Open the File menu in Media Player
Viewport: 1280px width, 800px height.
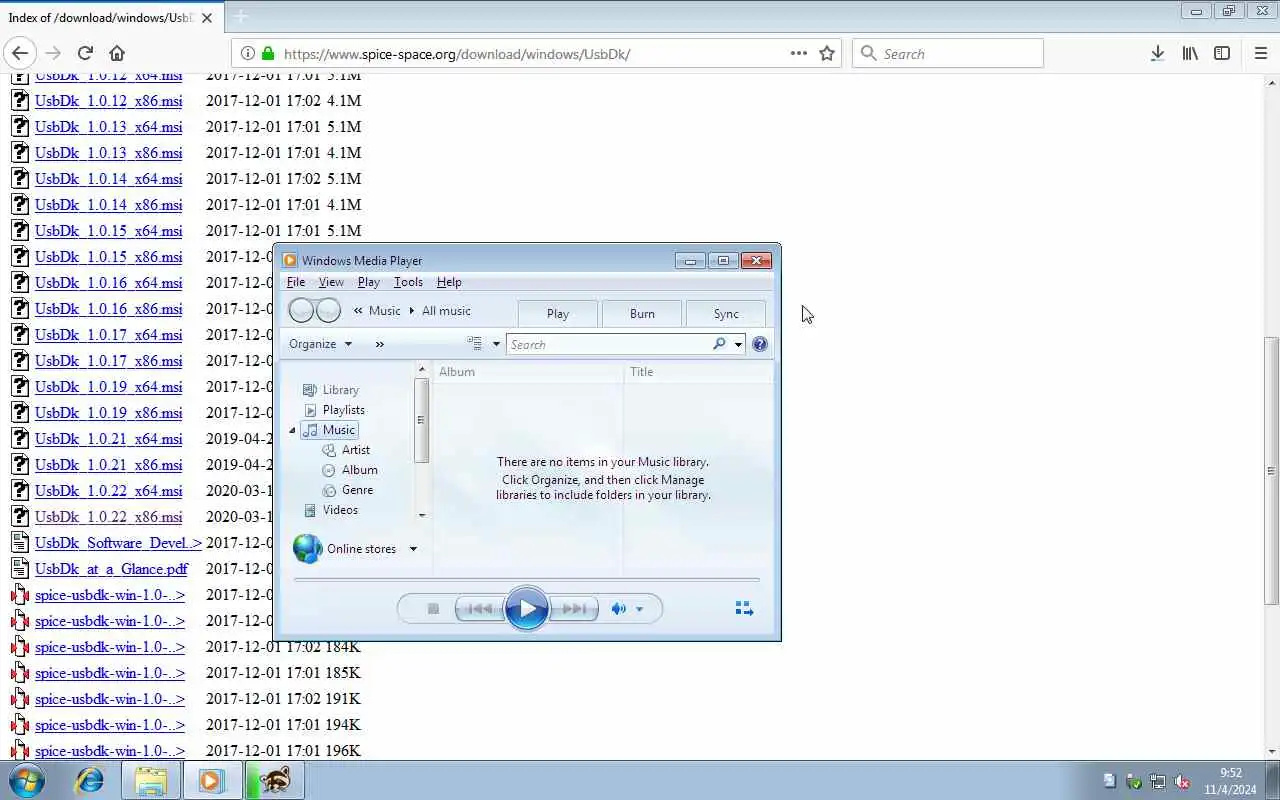(x=296, y=282)
